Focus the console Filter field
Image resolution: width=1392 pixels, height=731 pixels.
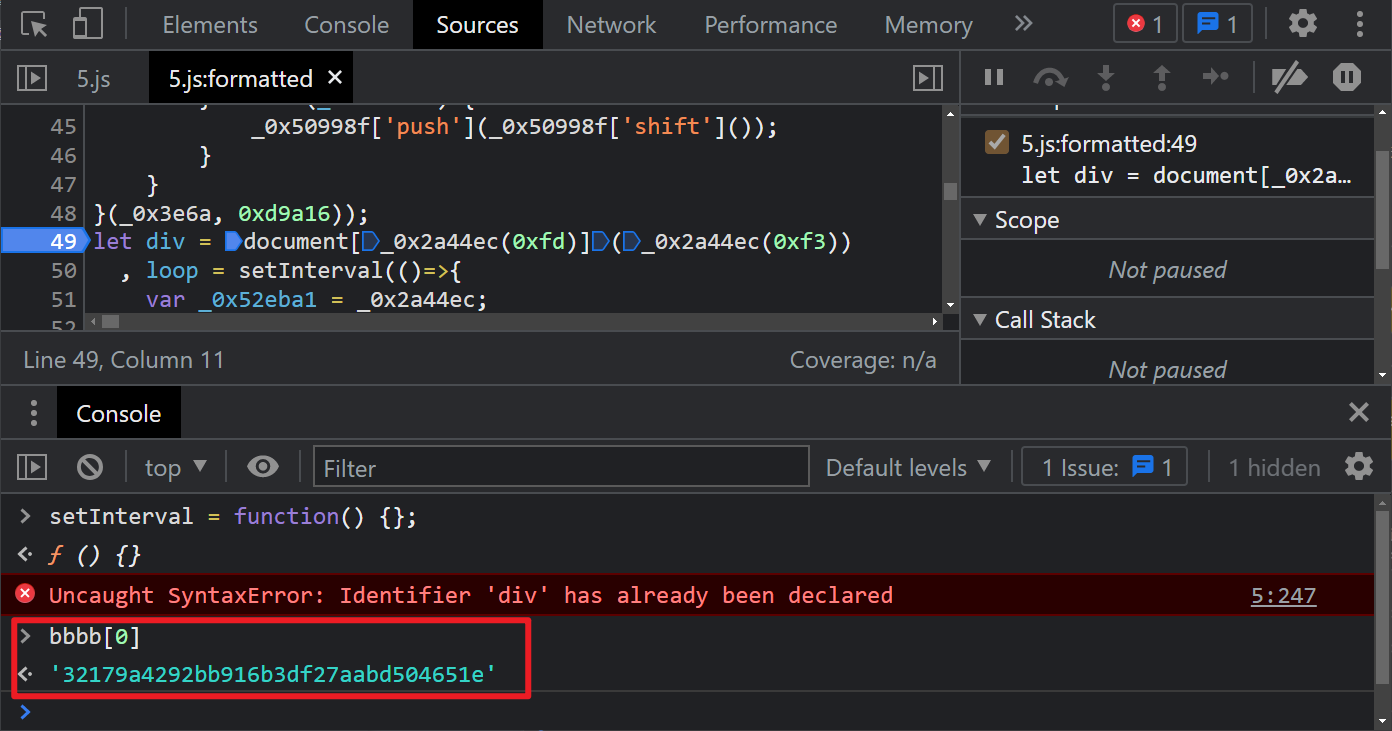pyautogui.click(x=561, y=467)
